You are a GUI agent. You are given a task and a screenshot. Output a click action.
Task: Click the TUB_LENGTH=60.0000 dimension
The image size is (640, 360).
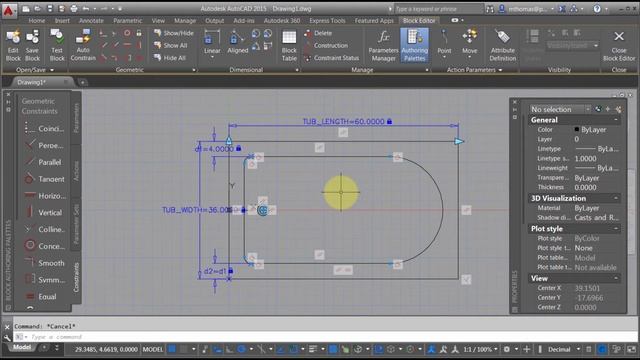click(343, 121)
